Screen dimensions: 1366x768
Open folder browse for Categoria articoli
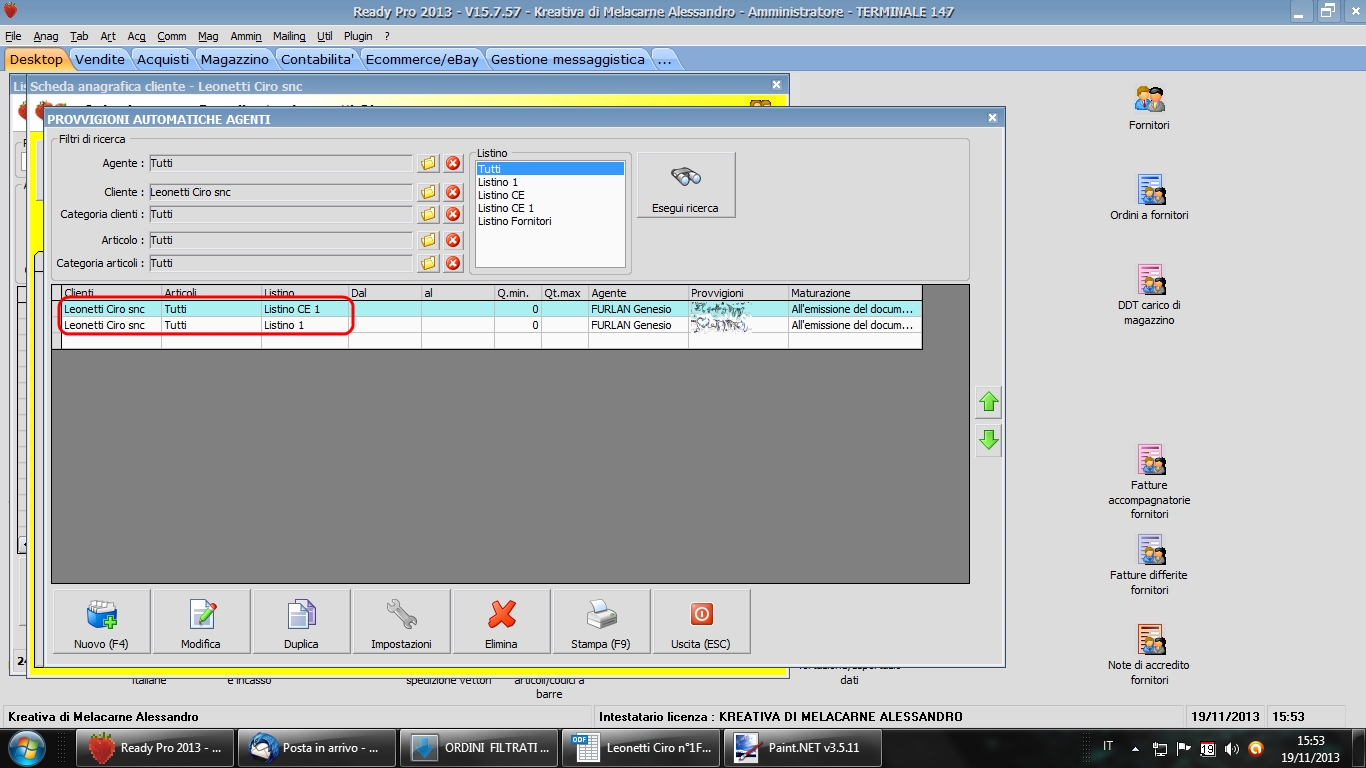point(428,263)
